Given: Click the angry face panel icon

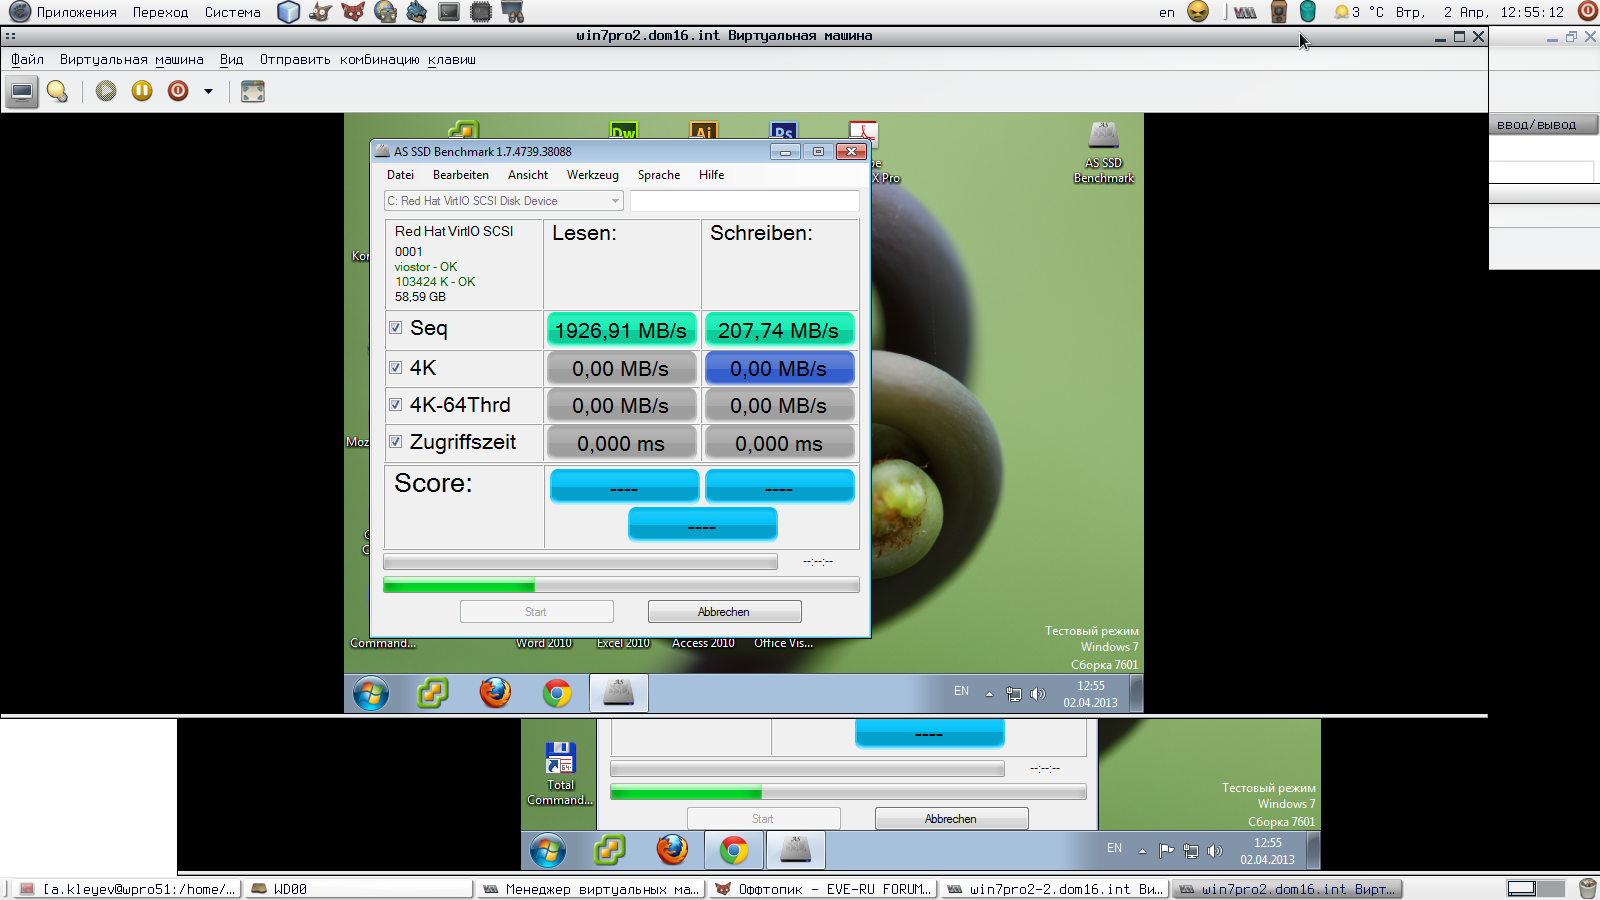Looking at the screenshot, I should point(1198,12).
